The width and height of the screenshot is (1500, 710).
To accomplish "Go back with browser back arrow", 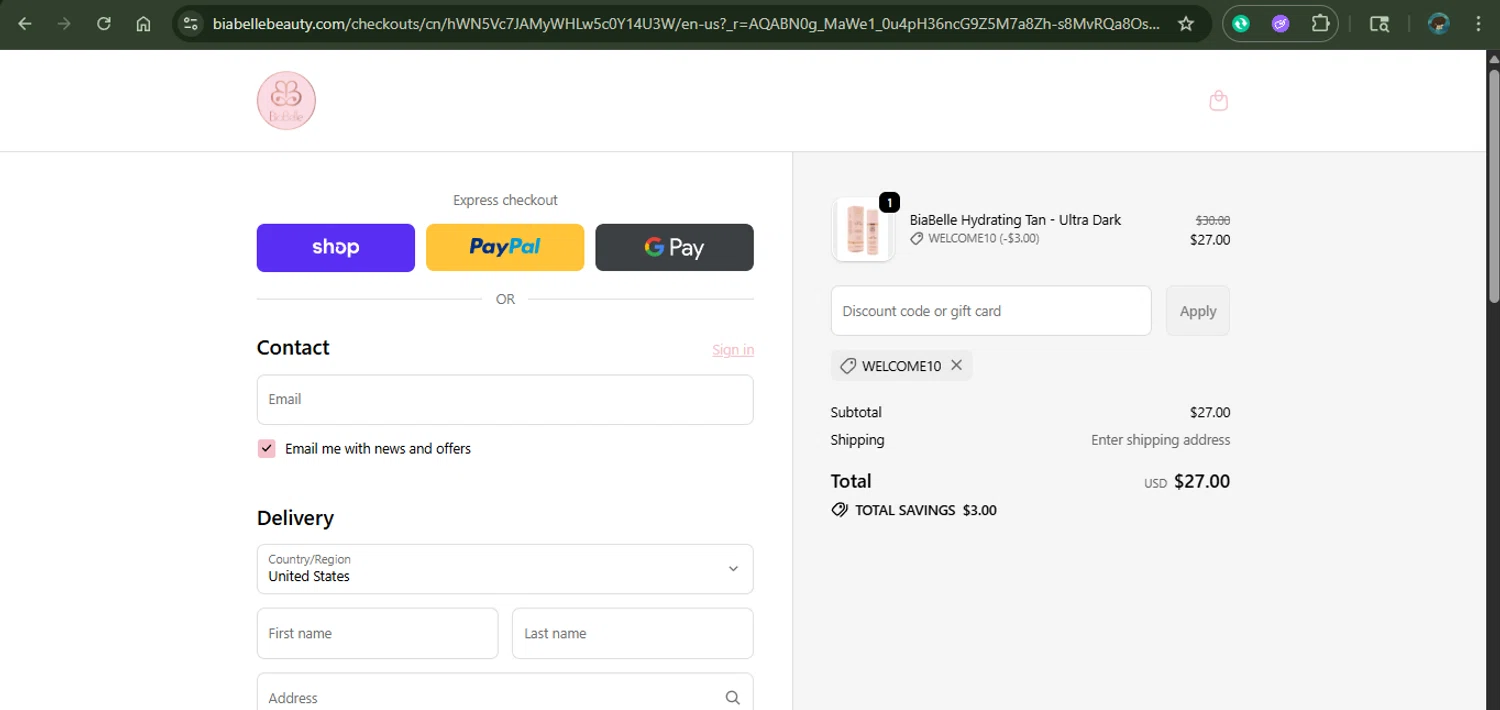I will tap(25, 24).
